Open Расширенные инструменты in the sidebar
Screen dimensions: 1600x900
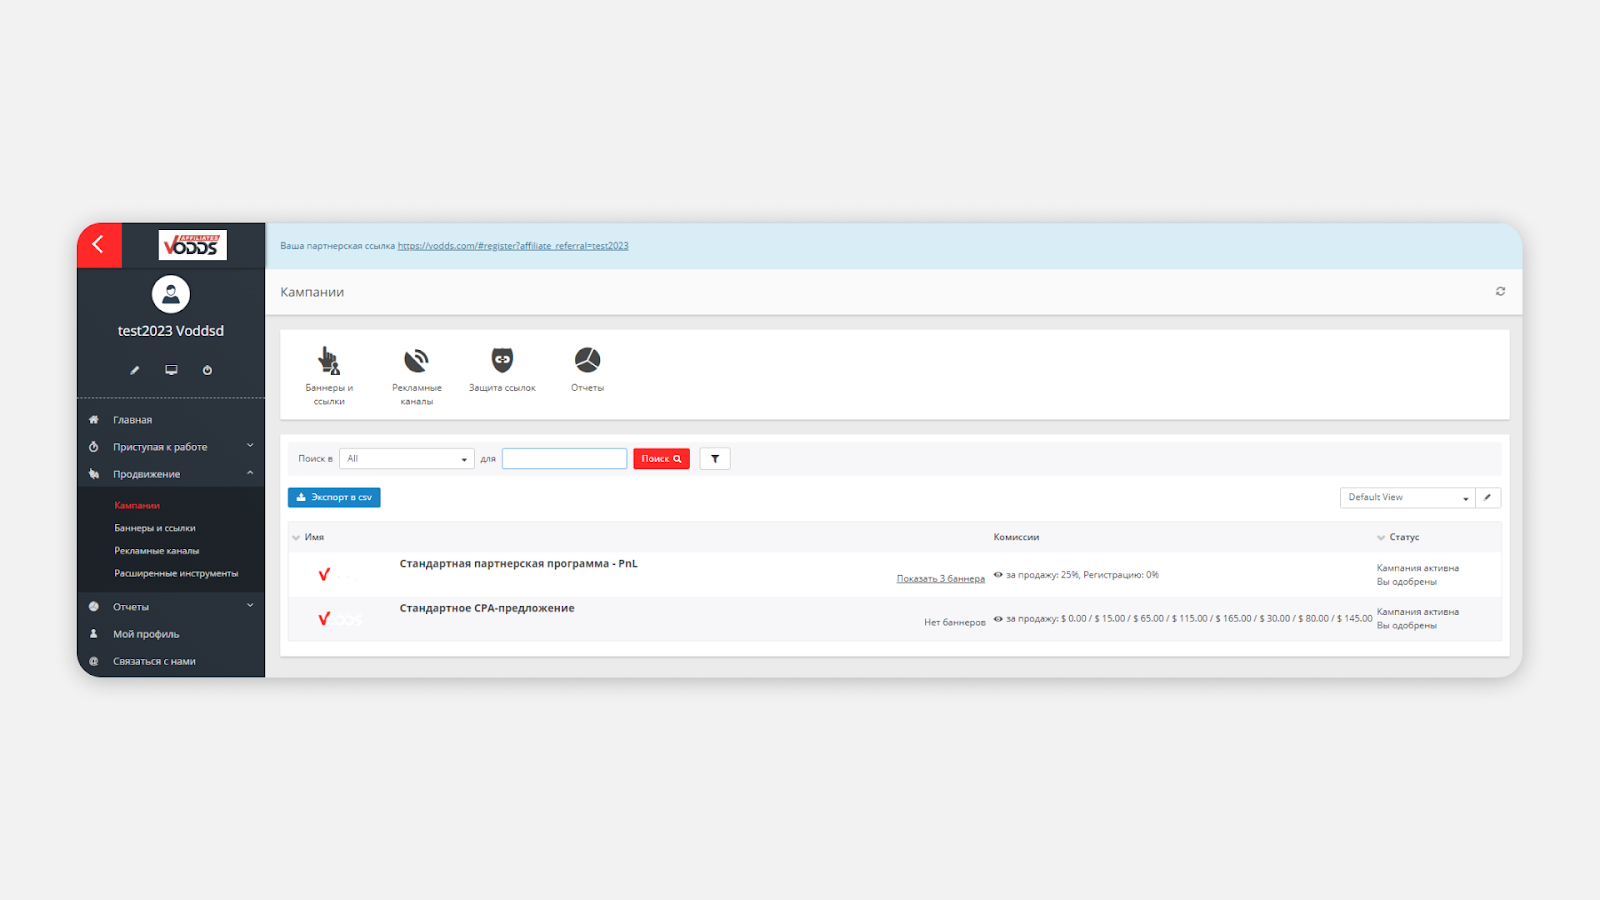click(x=176, y=574)
